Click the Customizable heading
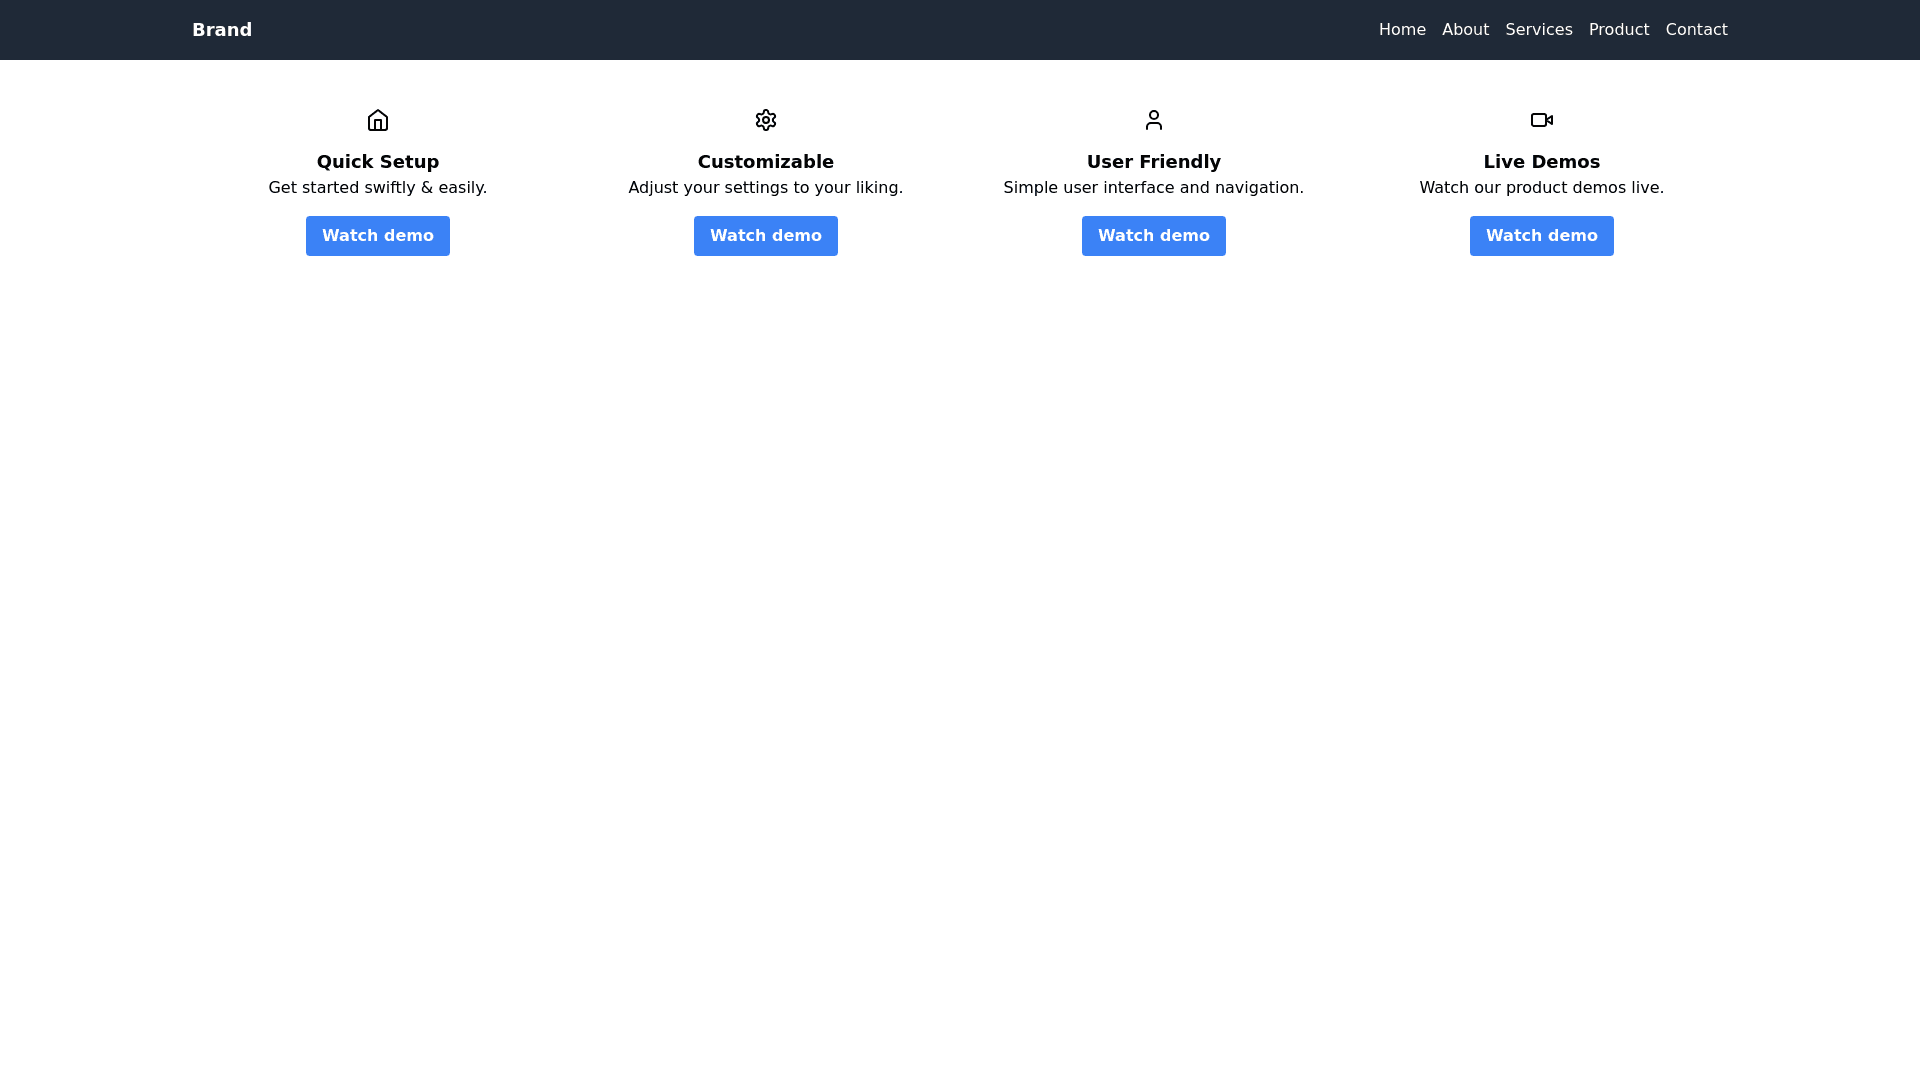This screenshot has height=1080, width=1920. [766, 162]
